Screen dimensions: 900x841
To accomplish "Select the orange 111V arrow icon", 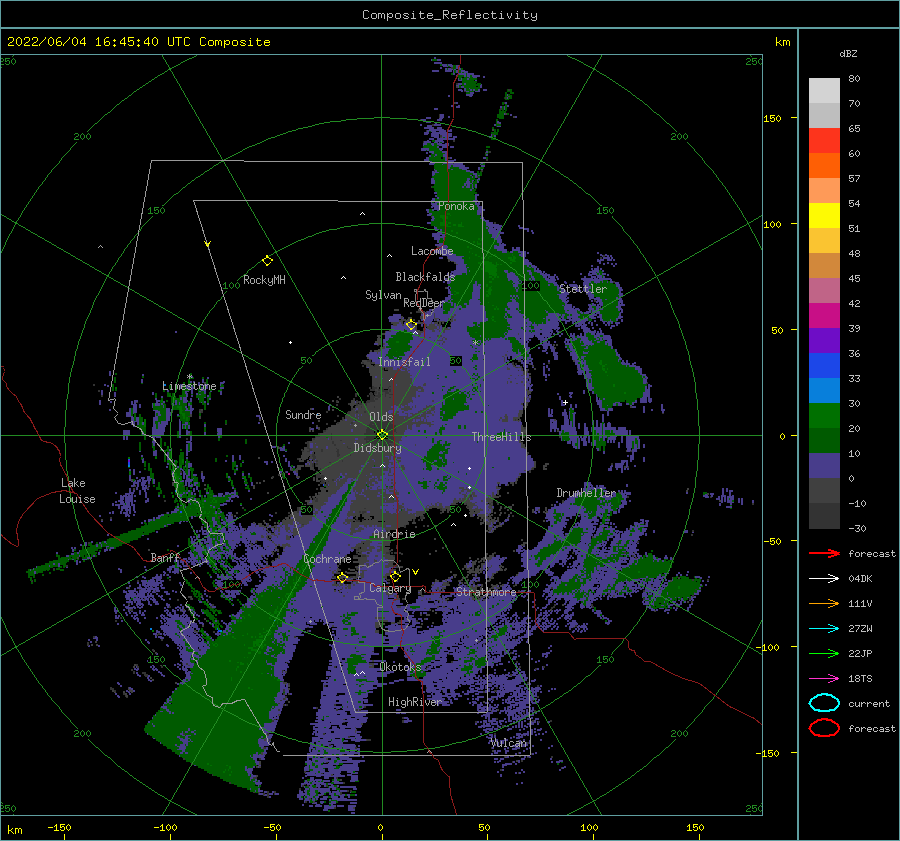I will click(824, 603).
